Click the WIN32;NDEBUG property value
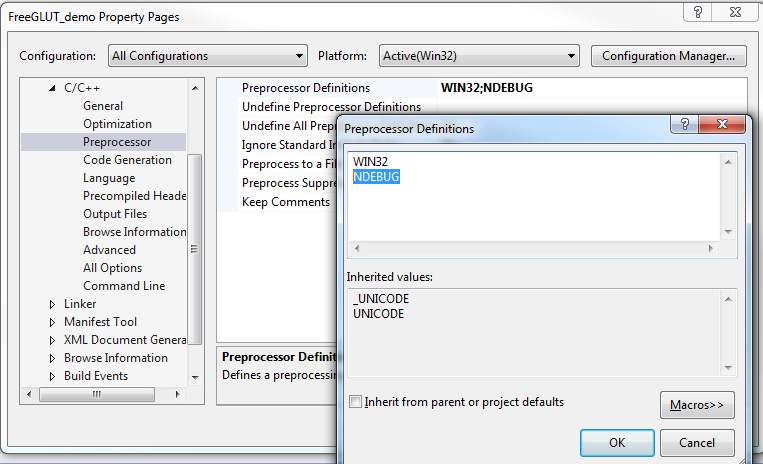The height and width of the screenshot is (464, 763). (487, 88)
